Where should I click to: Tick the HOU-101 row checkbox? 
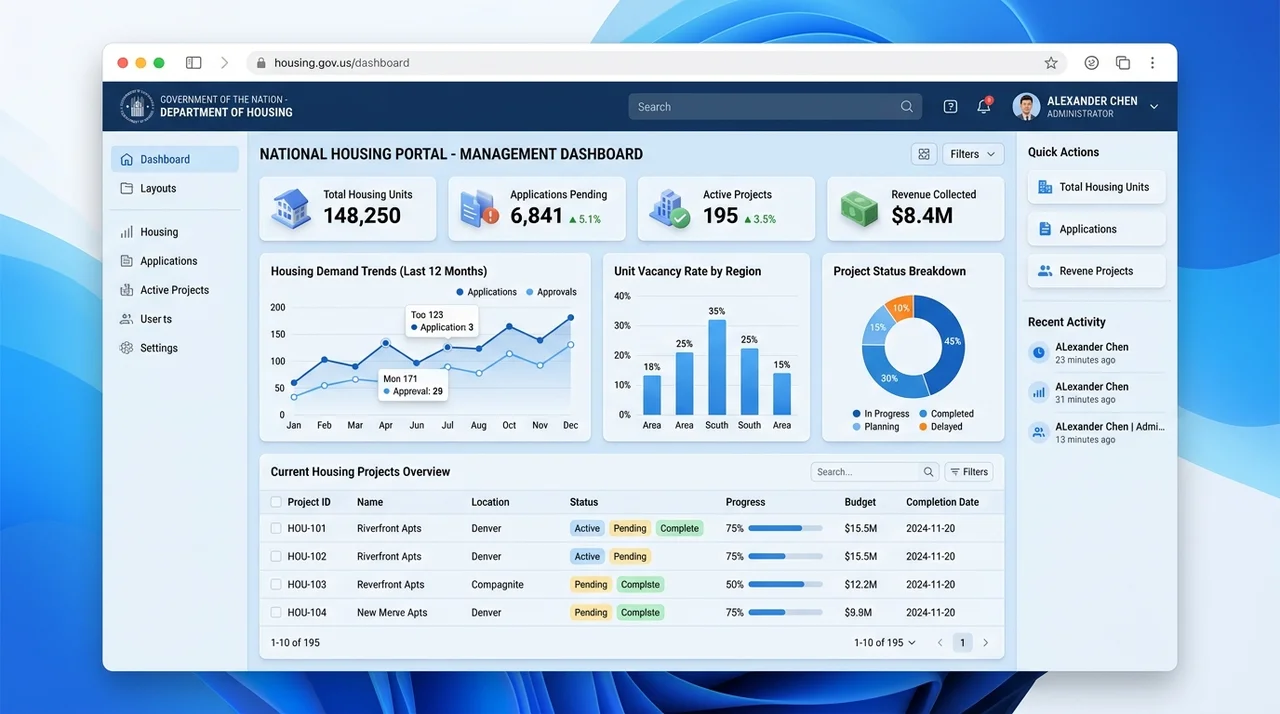coord(276,528)
